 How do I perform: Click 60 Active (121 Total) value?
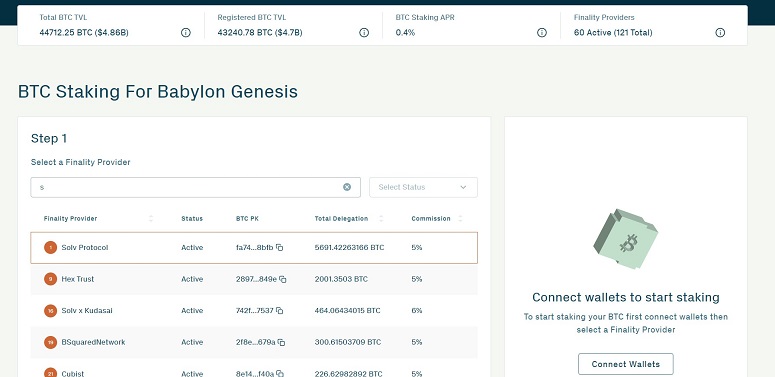click(x=613, y=33)
